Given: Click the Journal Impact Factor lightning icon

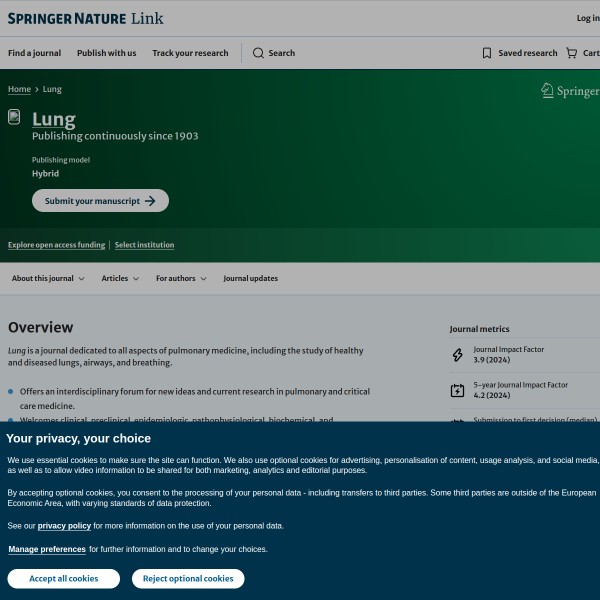Looking at the screenshot, I should [457, 355].
